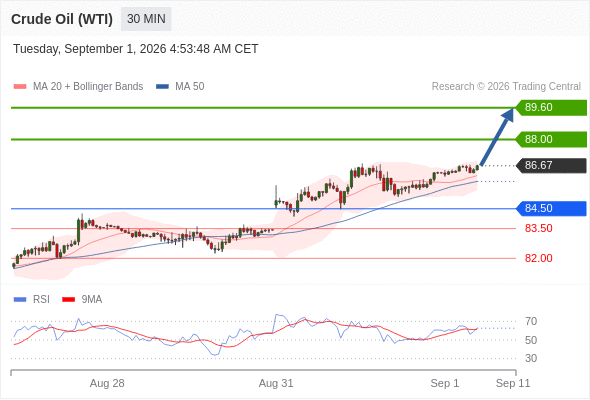Image resolution: width=590 pixels, height=400 pixels.
Task: Click the green 88.00 resistance price tag
Action: 551,140
